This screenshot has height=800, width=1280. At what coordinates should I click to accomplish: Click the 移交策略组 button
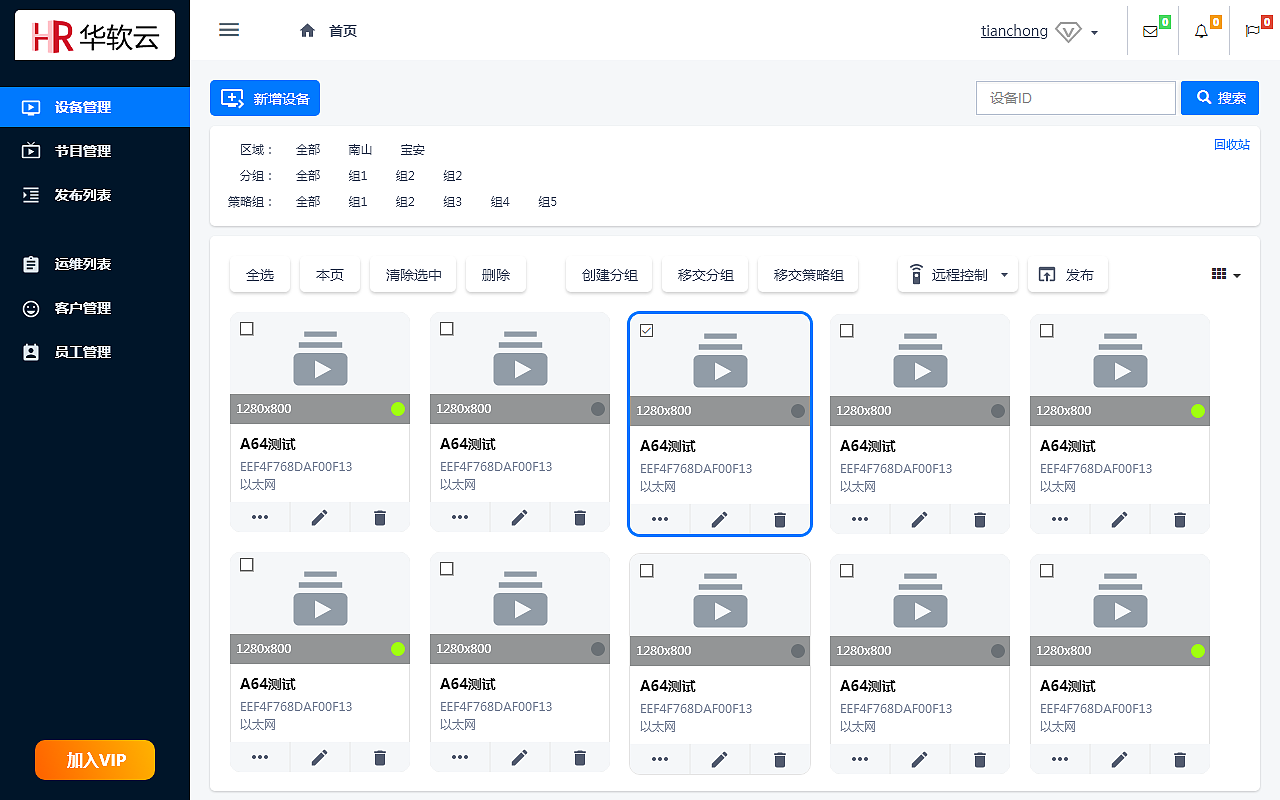pos(808,275)
